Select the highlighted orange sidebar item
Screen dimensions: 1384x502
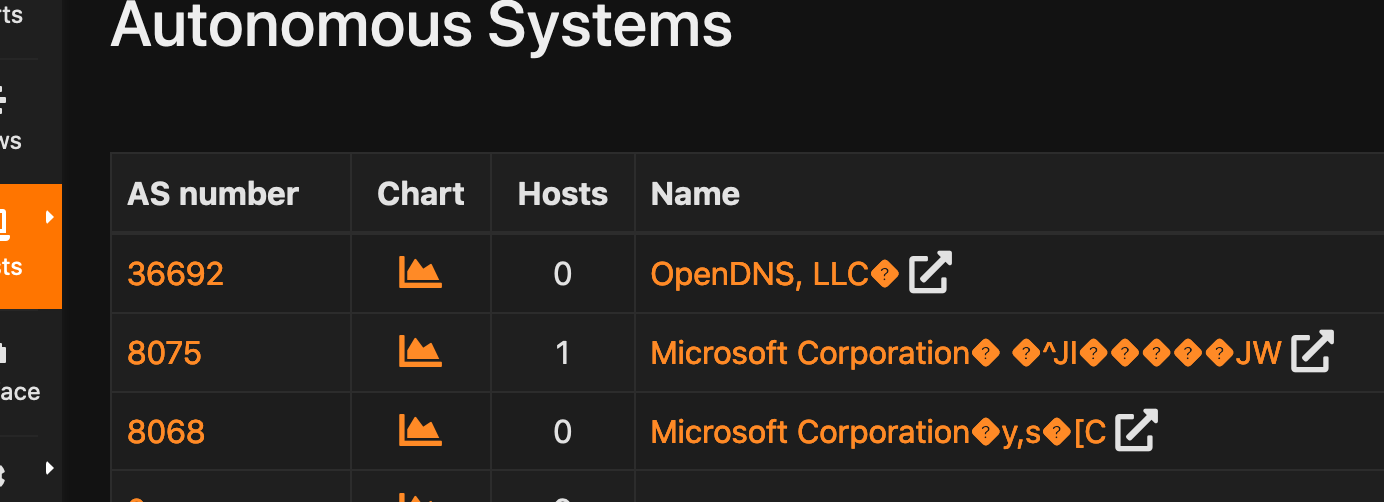pyautogui.click(x=31, y=246)
